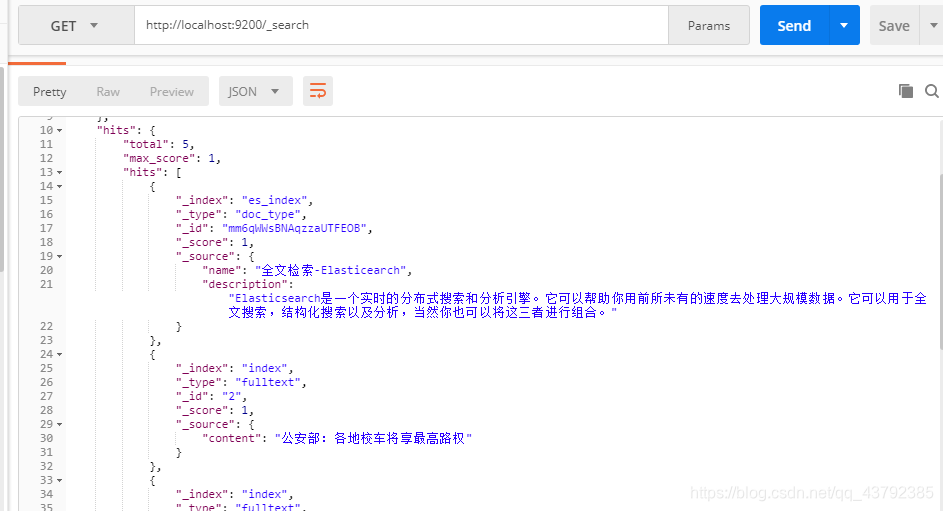The width and height of the screenshot is (943, 511).
Task: Open the Send options dropdown arrow
Action: [844, 25]
